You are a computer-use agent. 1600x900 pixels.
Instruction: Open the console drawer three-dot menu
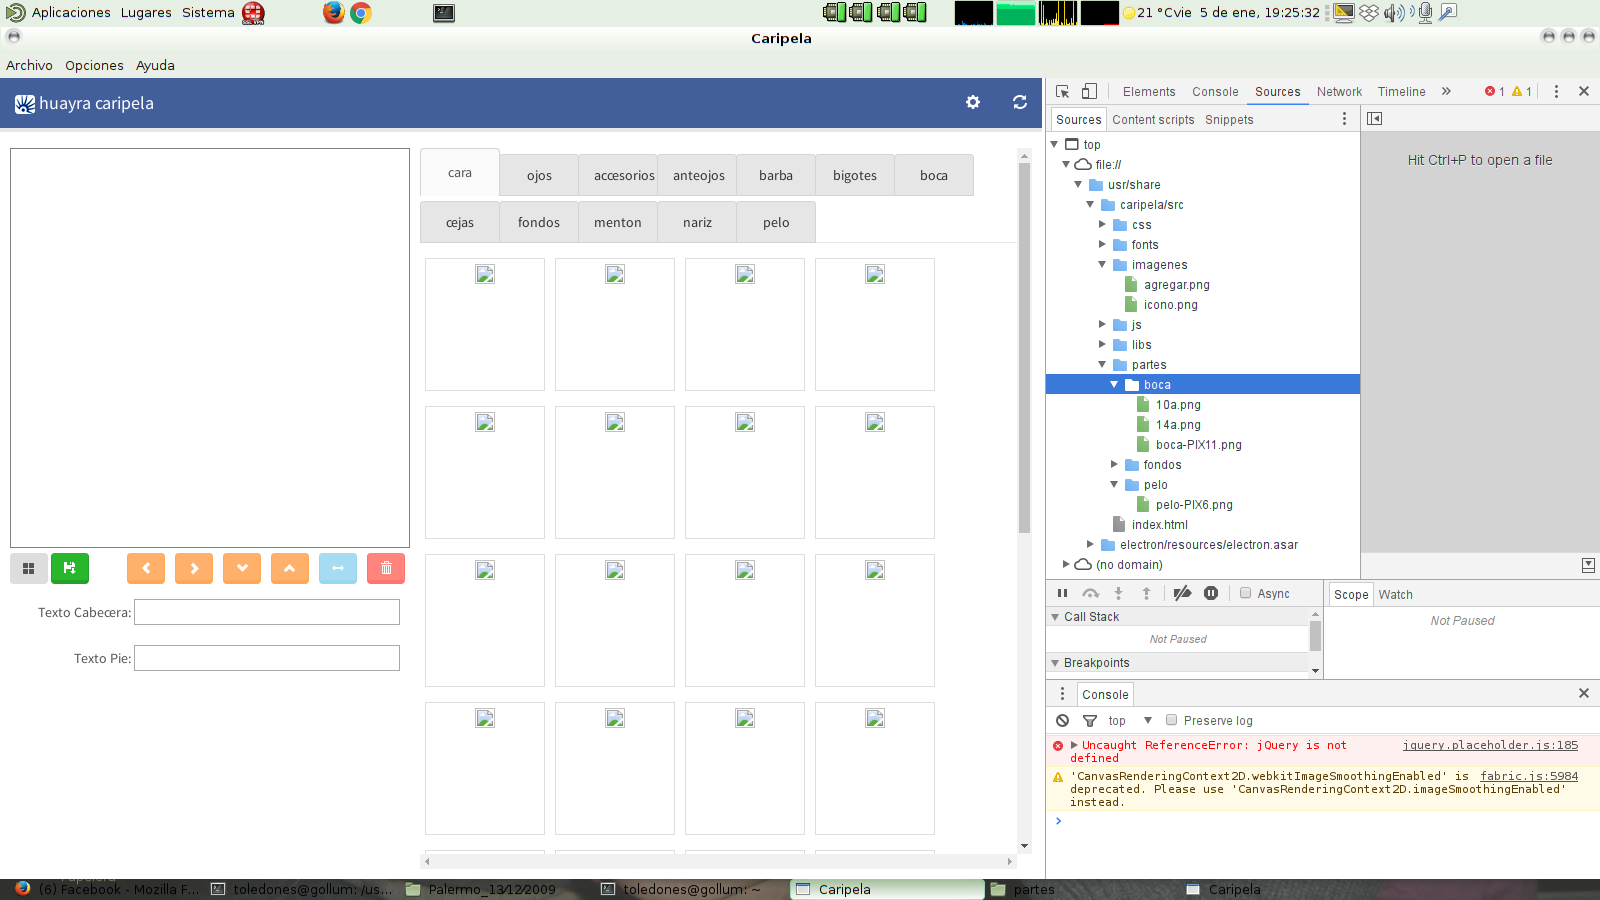click(1063, 693)
